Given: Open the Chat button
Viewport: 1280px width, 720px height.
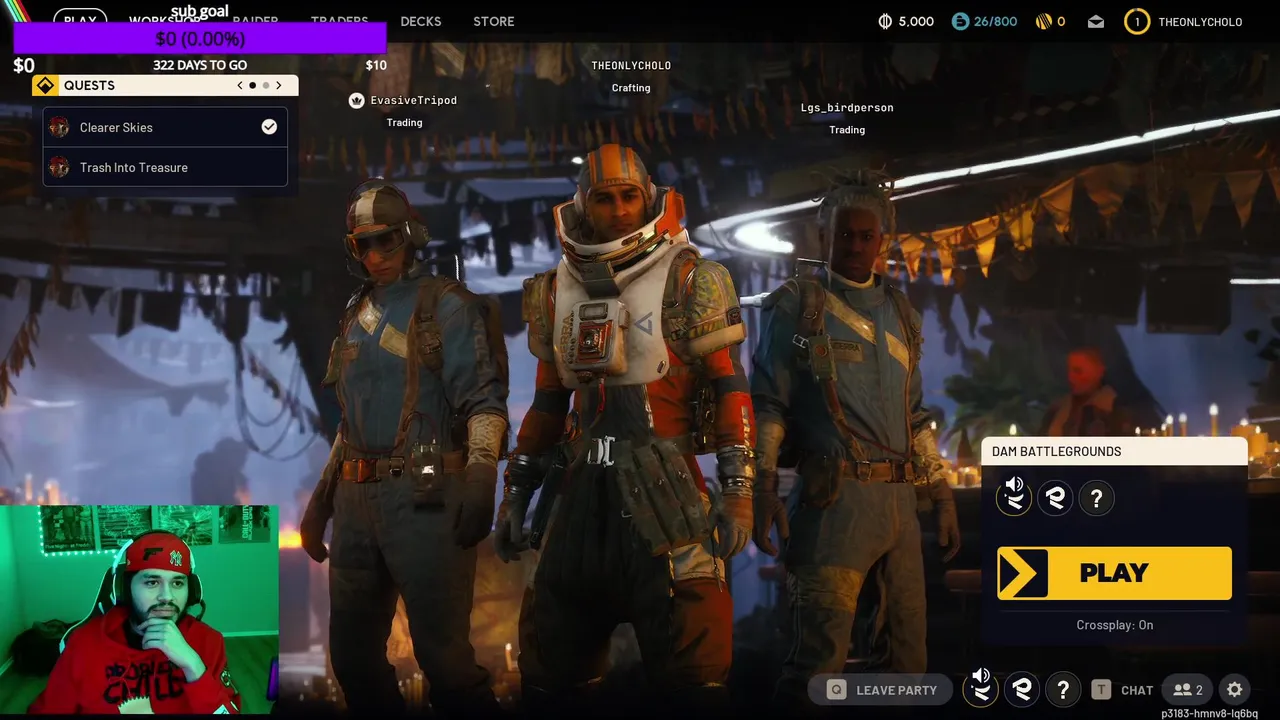Looking at the screenshot, I should pyautogui.click(x=1137, y=690).
